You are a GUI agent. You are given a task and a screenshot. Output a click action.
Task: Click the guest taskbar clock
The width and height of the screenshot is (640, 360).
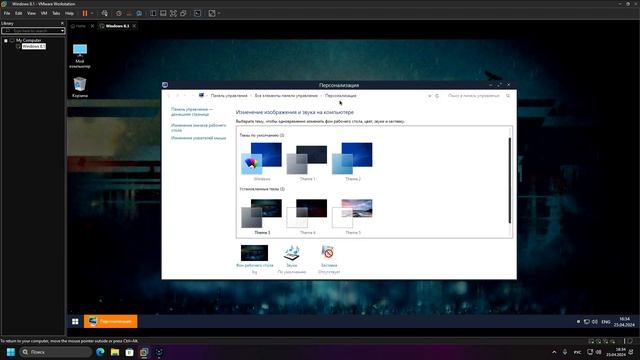[x=624, y=322]
